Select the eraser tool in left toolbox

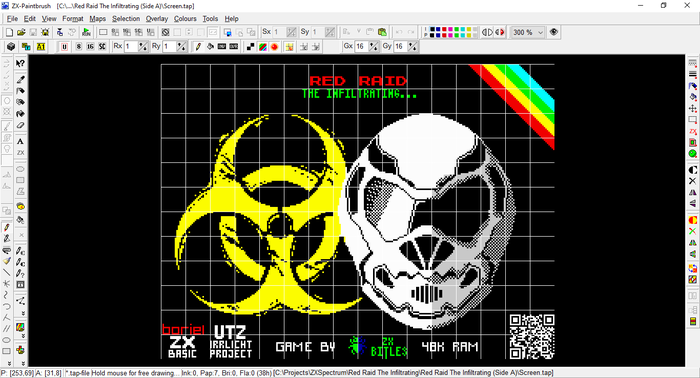coord(20,126)
